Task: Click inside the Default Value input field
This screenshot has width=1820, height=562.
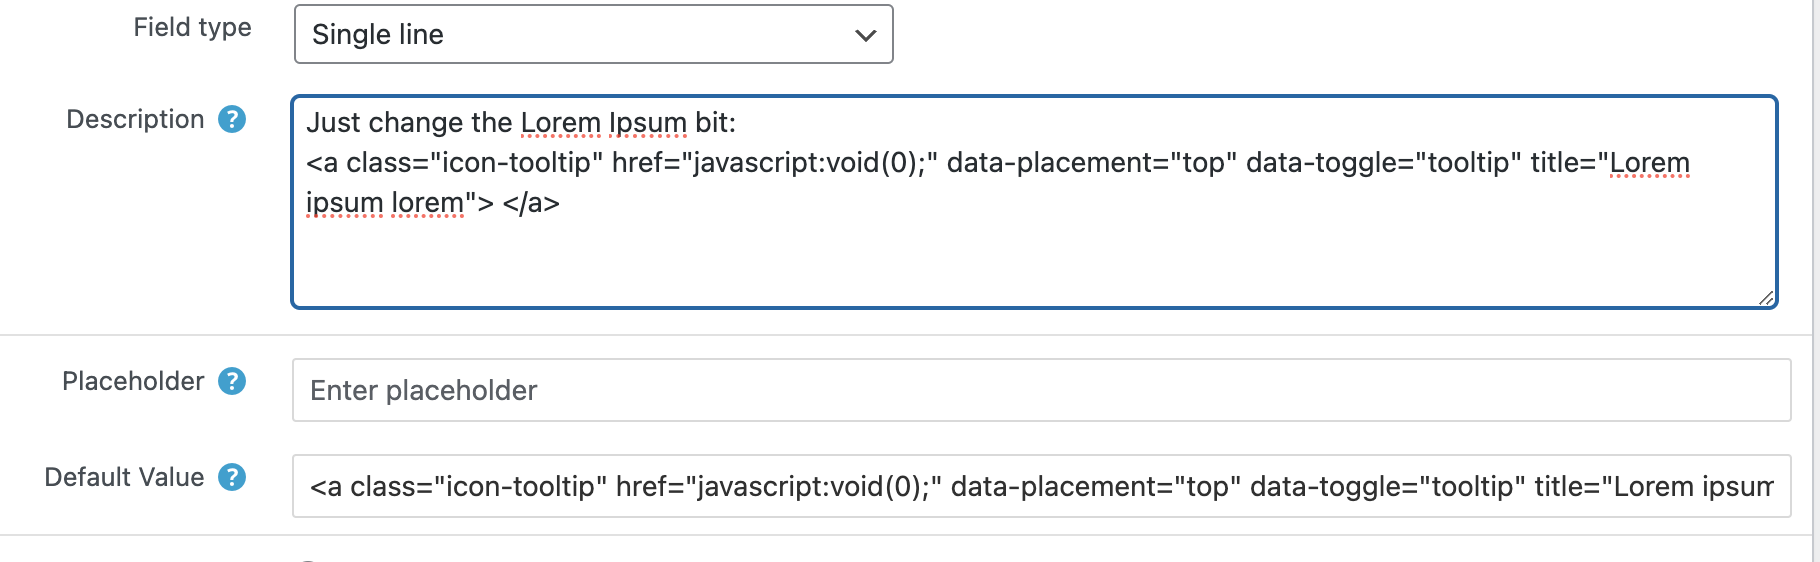Action: pos(1041,486)
